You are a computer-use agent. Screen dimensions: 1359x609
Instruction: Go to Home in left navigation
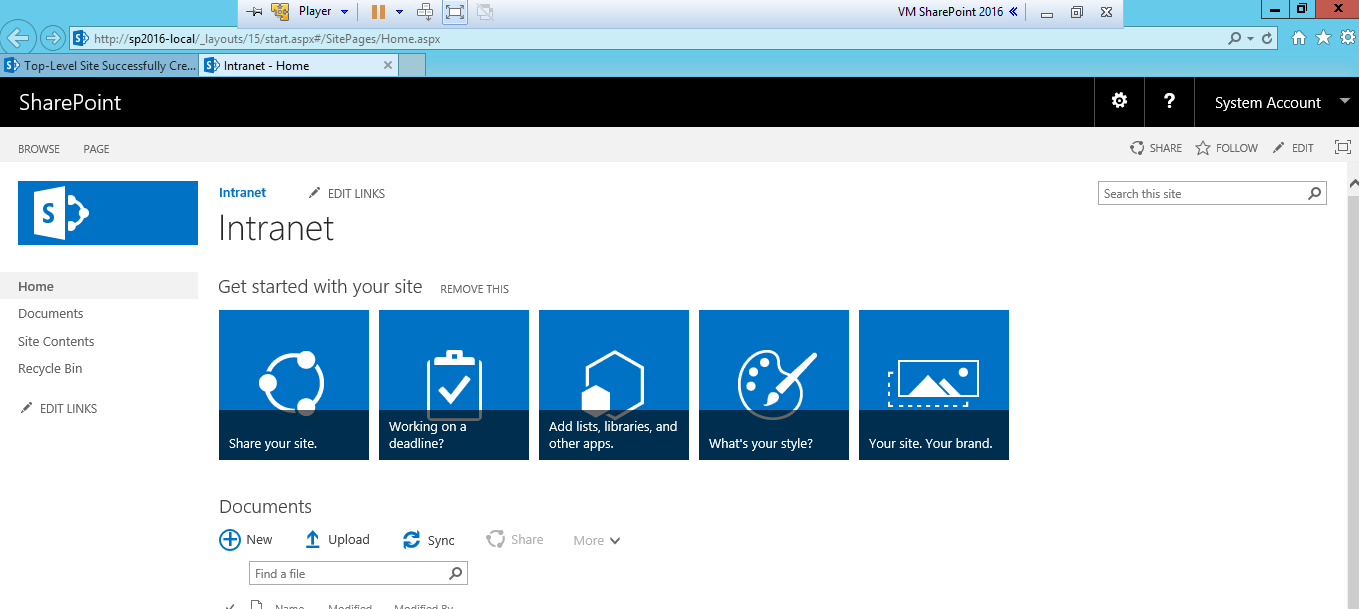click(x=36, y=286)
